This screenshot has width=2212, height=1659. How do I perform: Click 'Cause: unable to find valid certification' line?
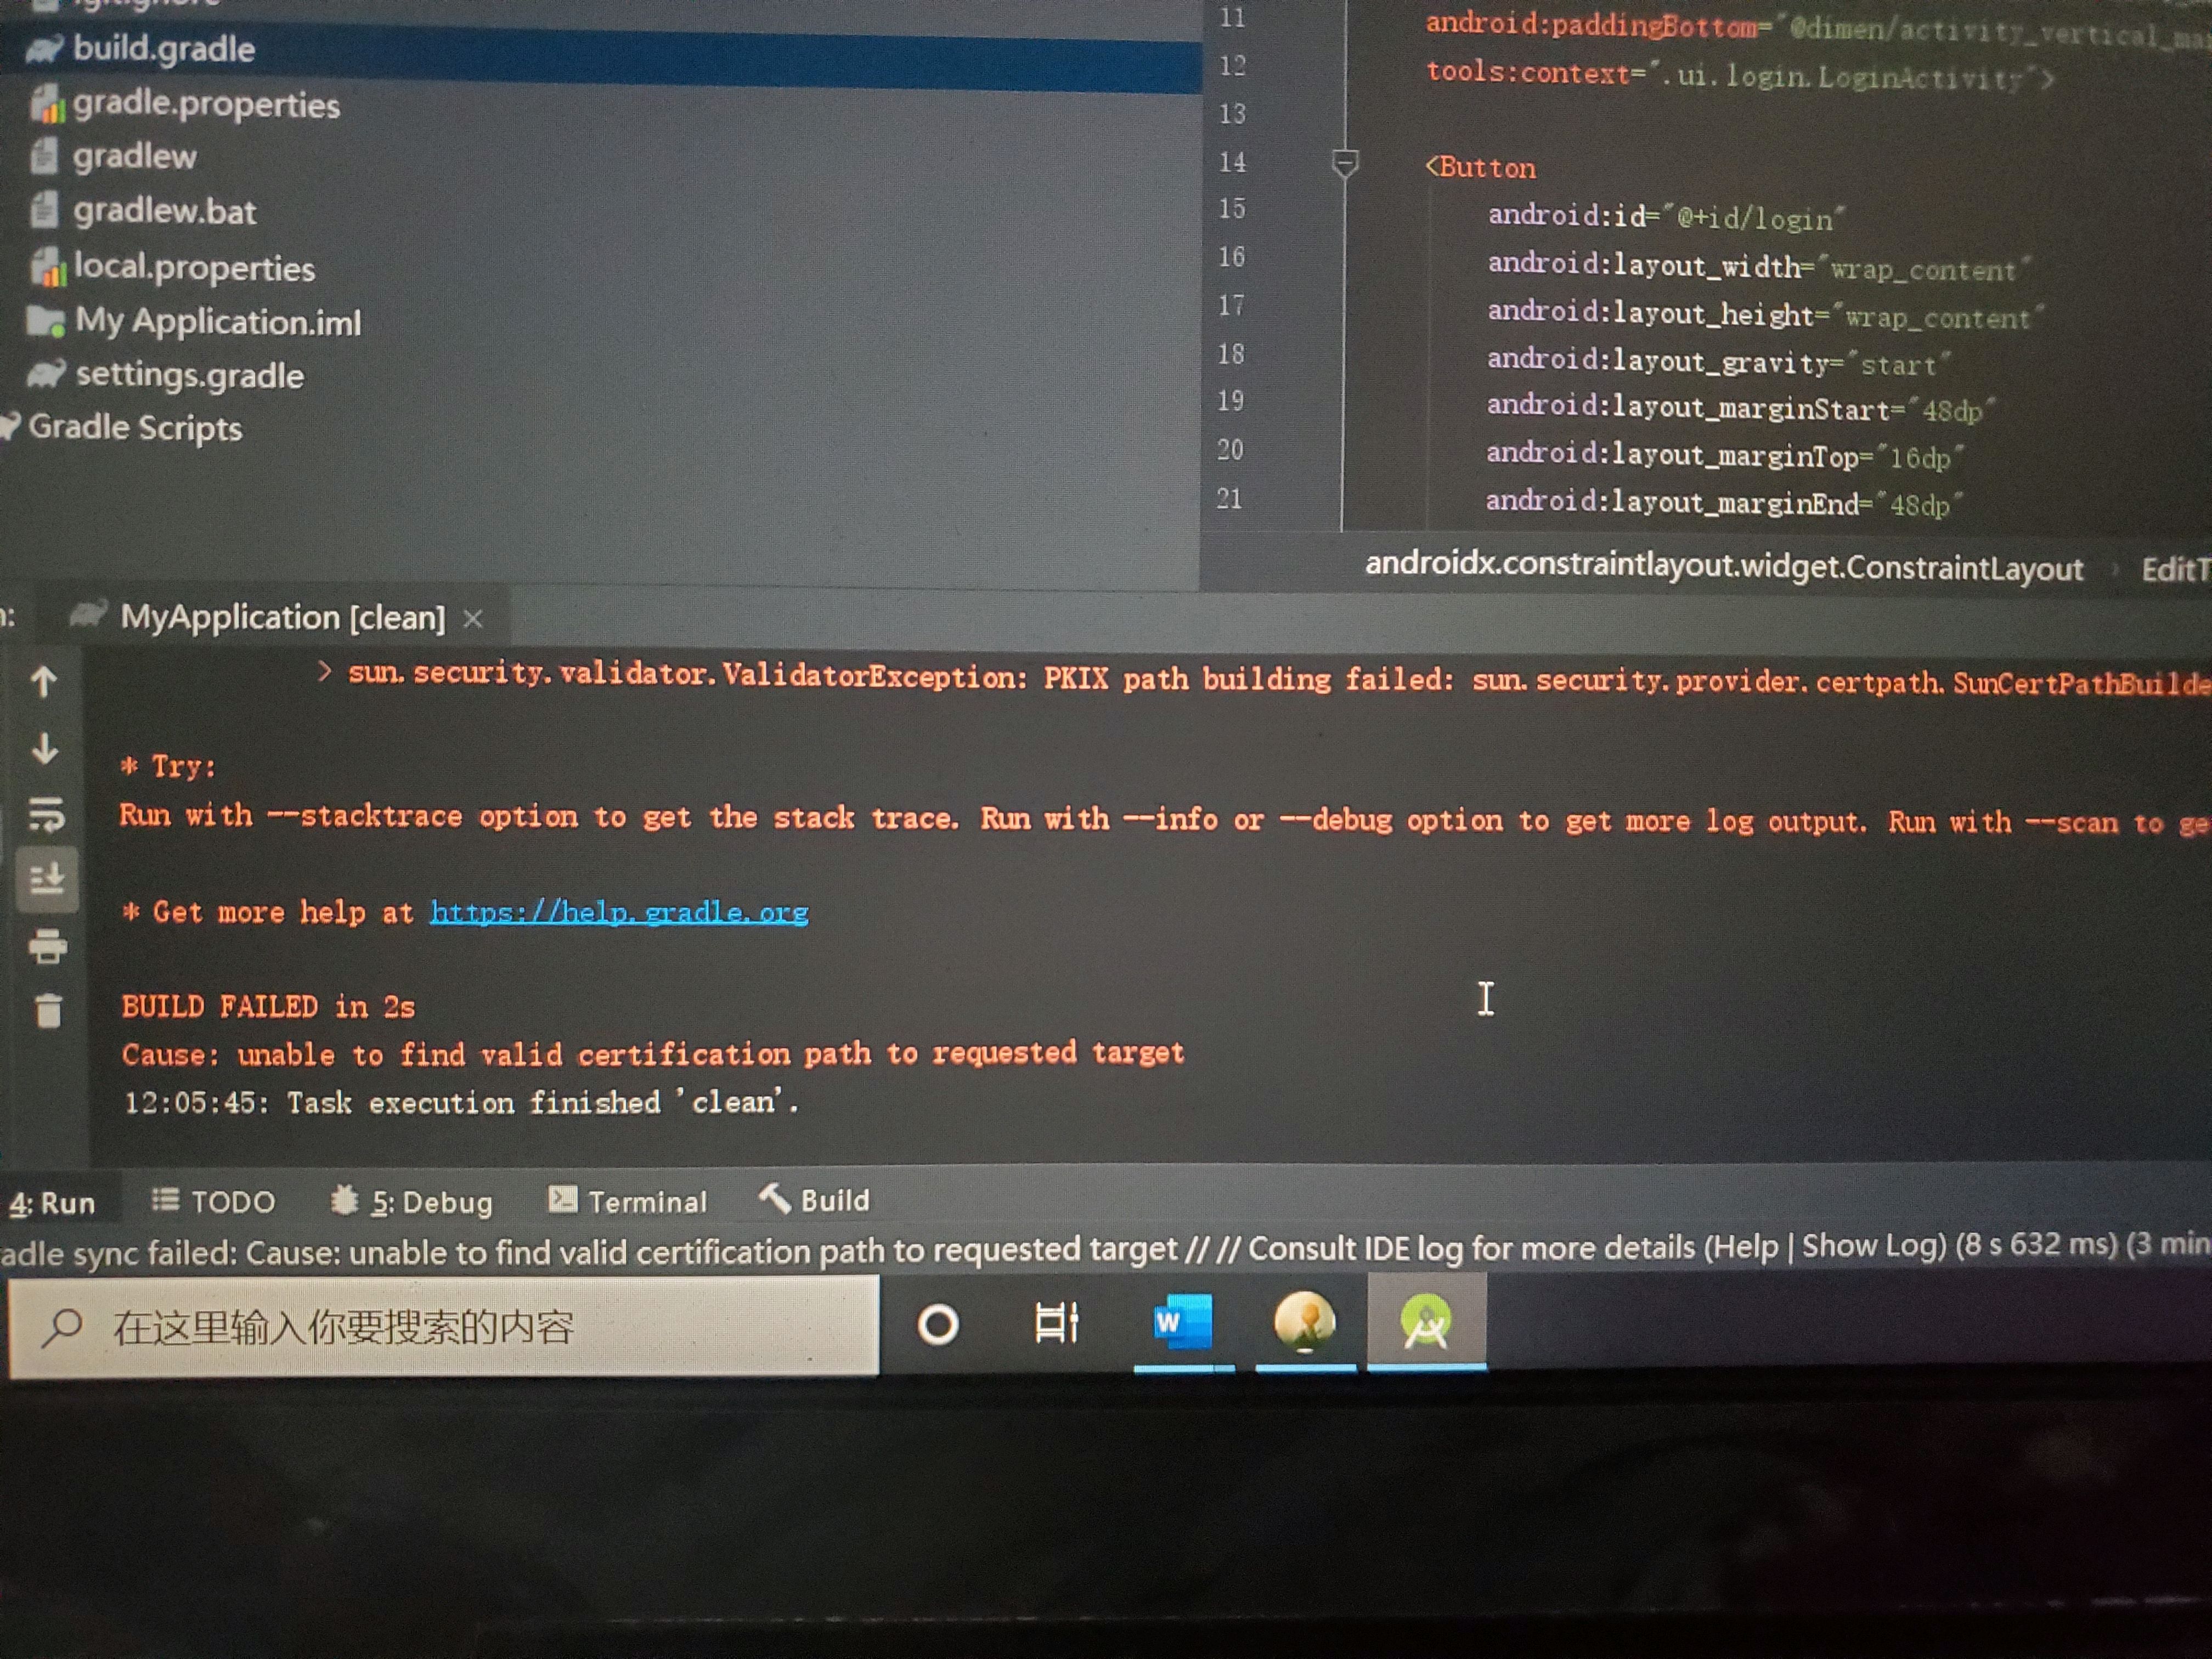click(653, 1054)
